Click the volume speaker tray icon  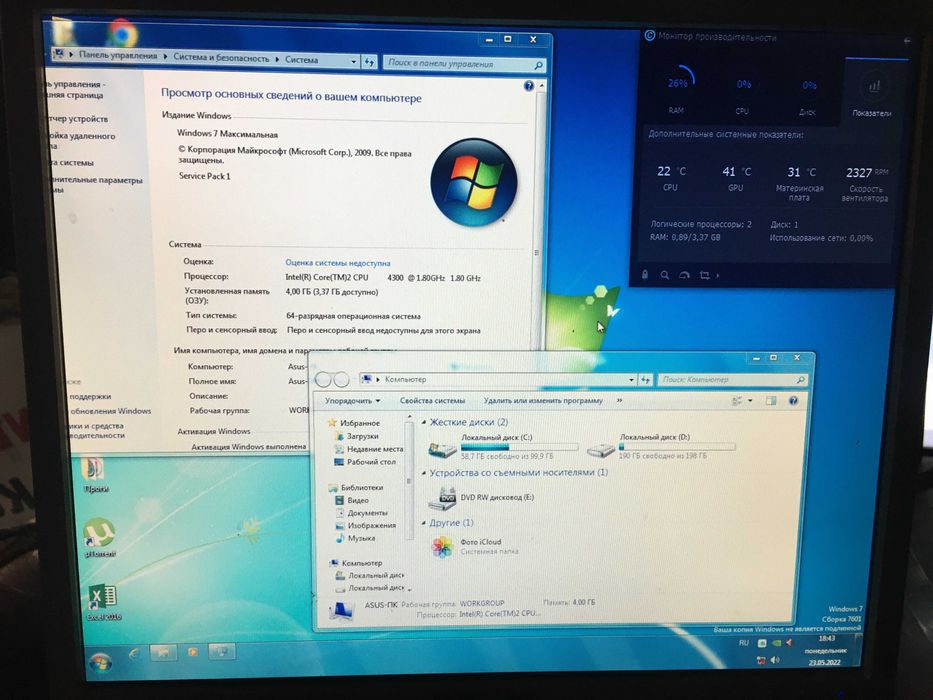click(775, 660)
